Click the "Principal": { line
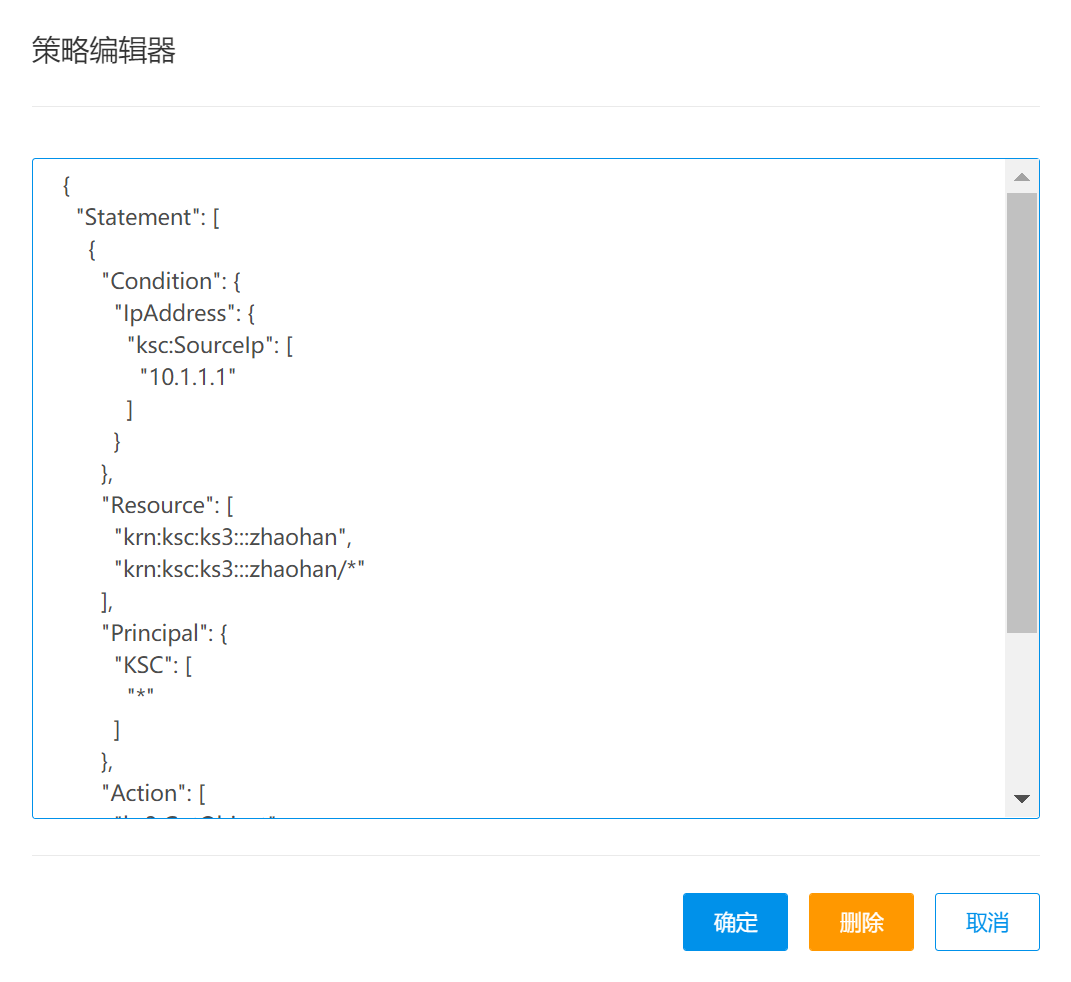This screenshot has height=982, width=1071. tap(164, 633)
